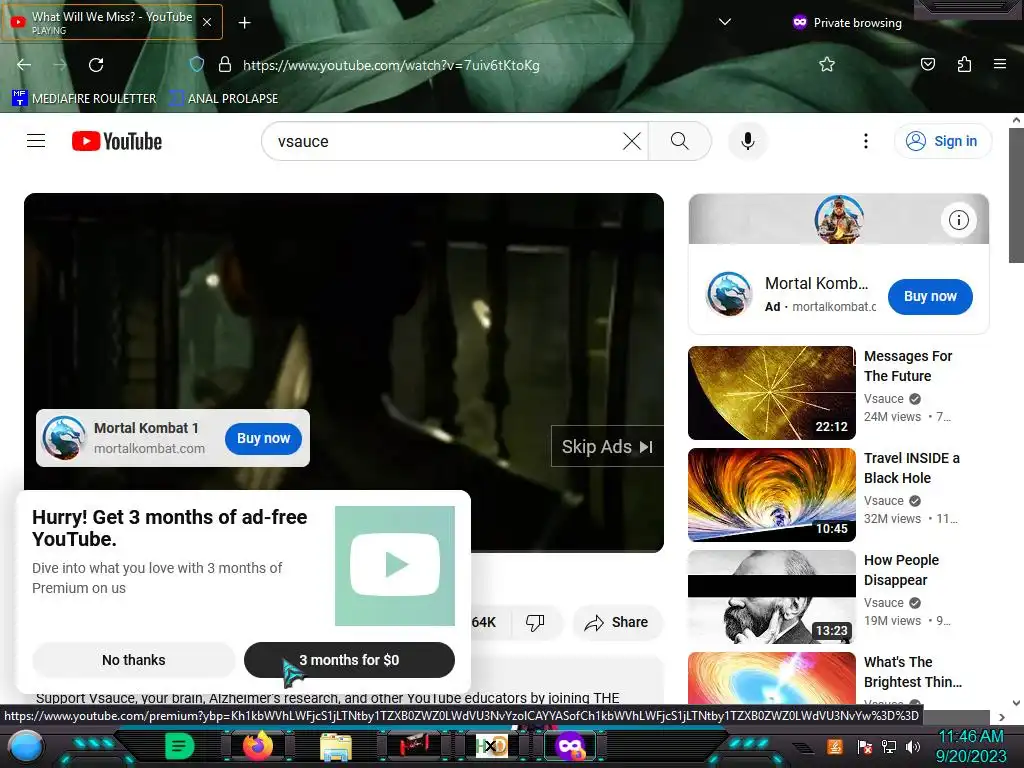Open What's The Brightest Thing video title

coord(912,672)
